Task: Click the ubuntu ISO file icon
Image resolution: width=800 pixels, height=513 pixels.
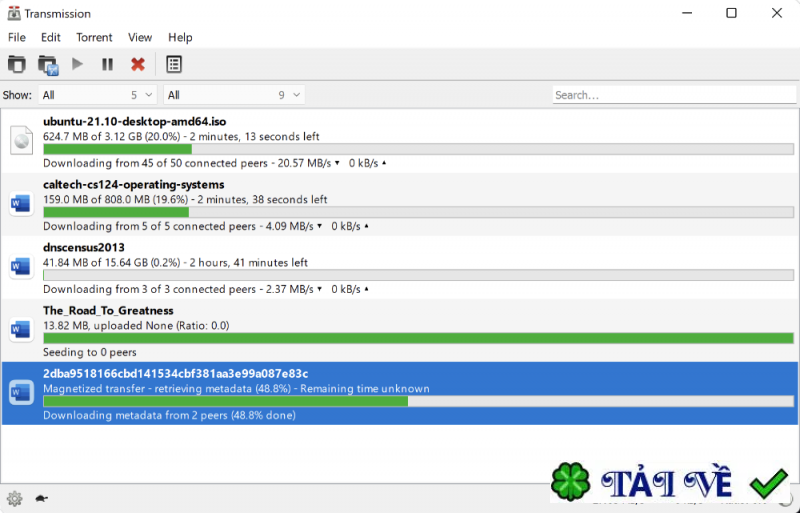Action: coord(21,140)
